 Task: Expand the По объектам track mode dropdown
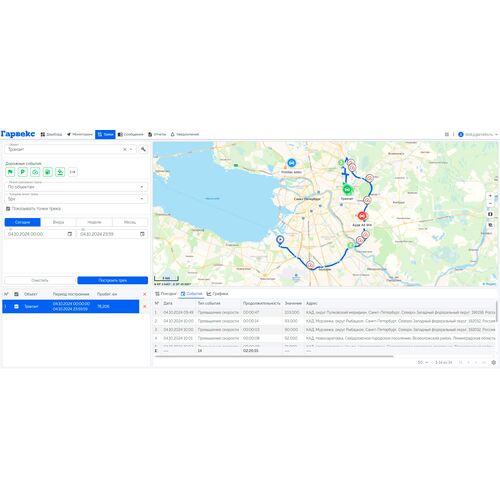[x=76, y=187]
